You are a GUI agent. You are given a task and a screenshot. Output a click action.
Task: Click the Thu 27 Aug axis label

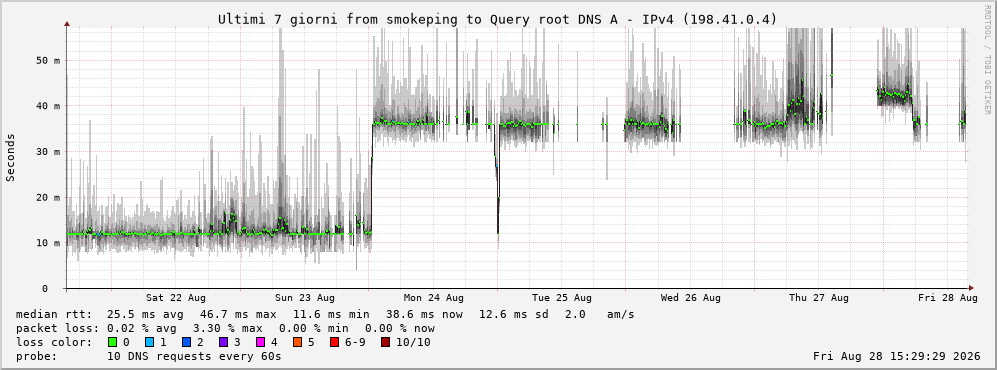click(819, 298)
